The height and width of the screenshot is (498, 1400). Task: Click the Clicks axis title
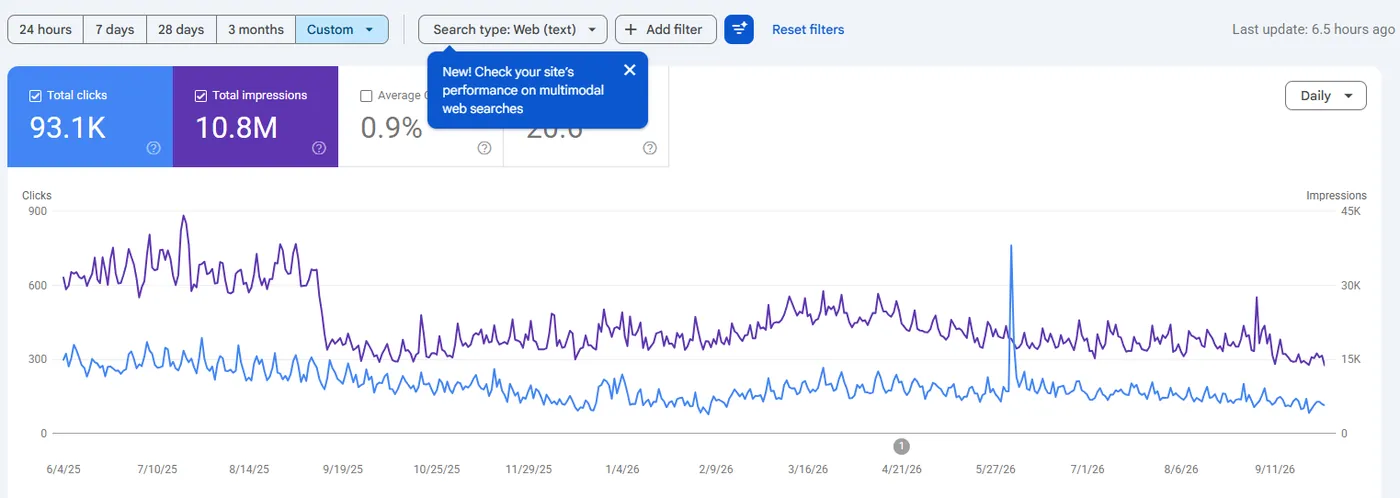click(x=37, y=196)
